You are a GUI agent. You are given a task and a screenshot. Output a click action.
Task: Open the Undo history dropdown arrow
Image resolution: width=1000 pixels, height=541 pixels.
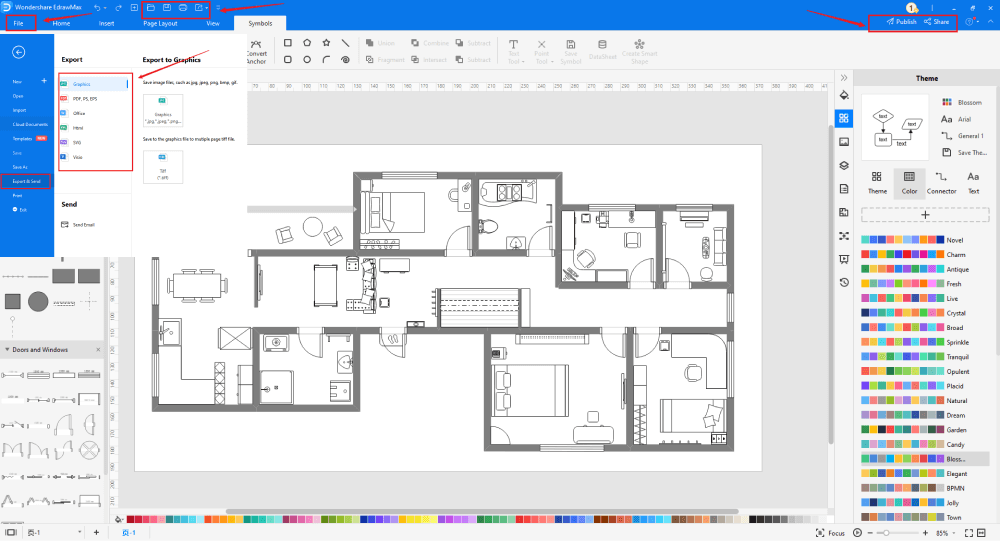(105, 8)
